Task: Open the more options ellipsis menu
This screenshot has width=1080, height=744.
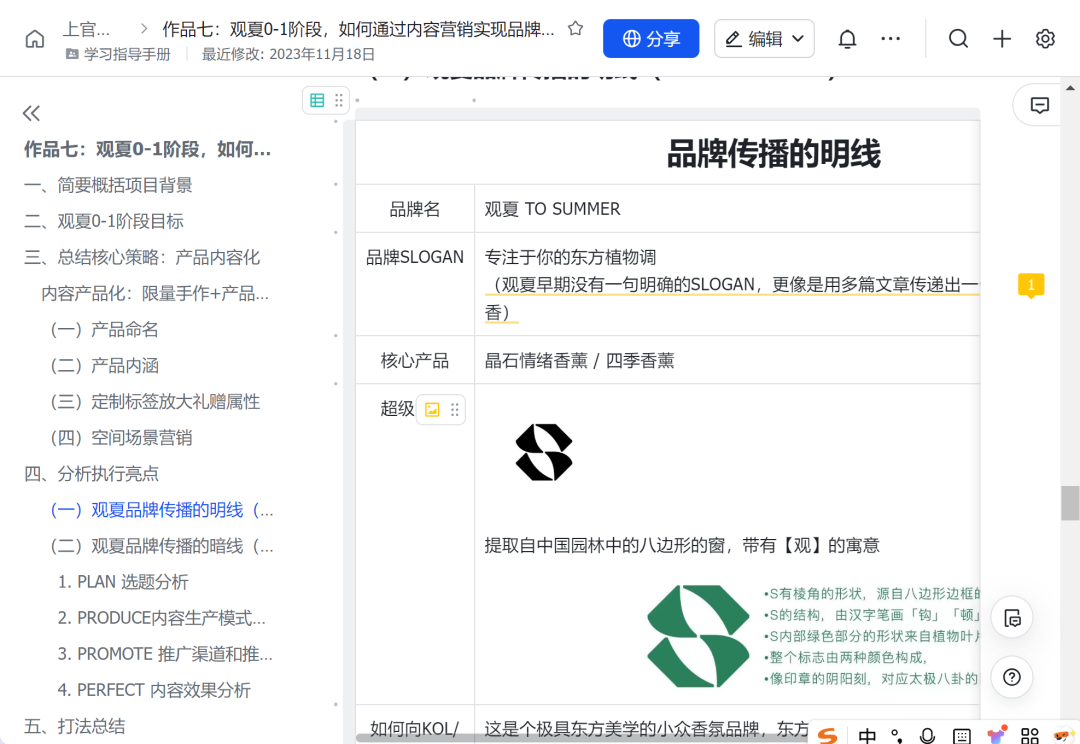Action: point(890,38)
